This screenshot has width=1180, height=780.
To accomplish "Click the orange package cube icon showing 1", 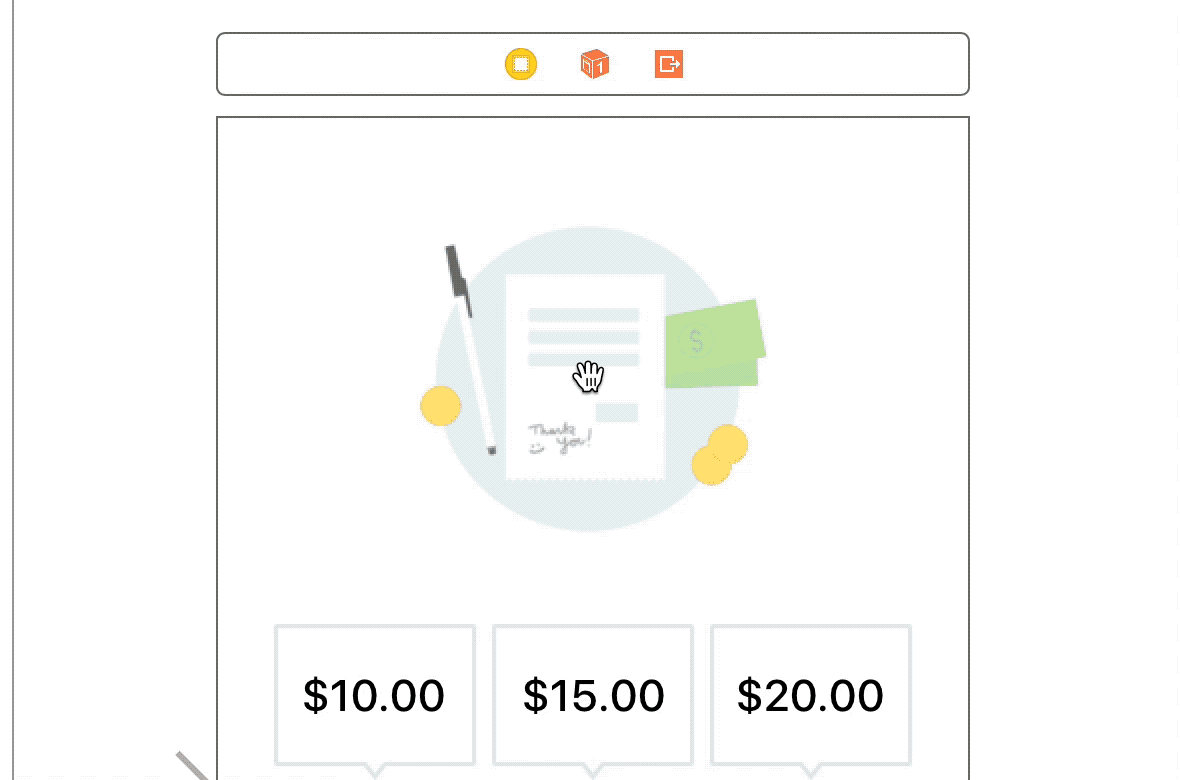I will click(x=594, y=64).
